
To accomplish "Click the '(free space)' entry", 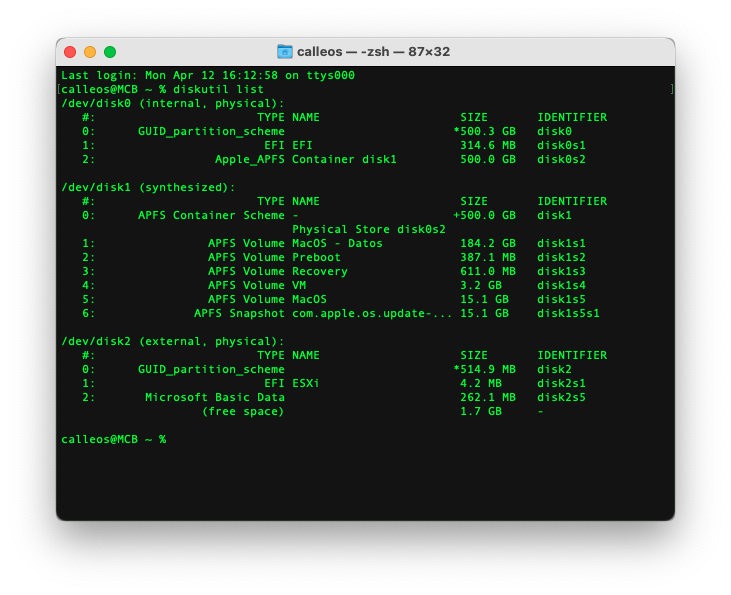I will point(243,411).
